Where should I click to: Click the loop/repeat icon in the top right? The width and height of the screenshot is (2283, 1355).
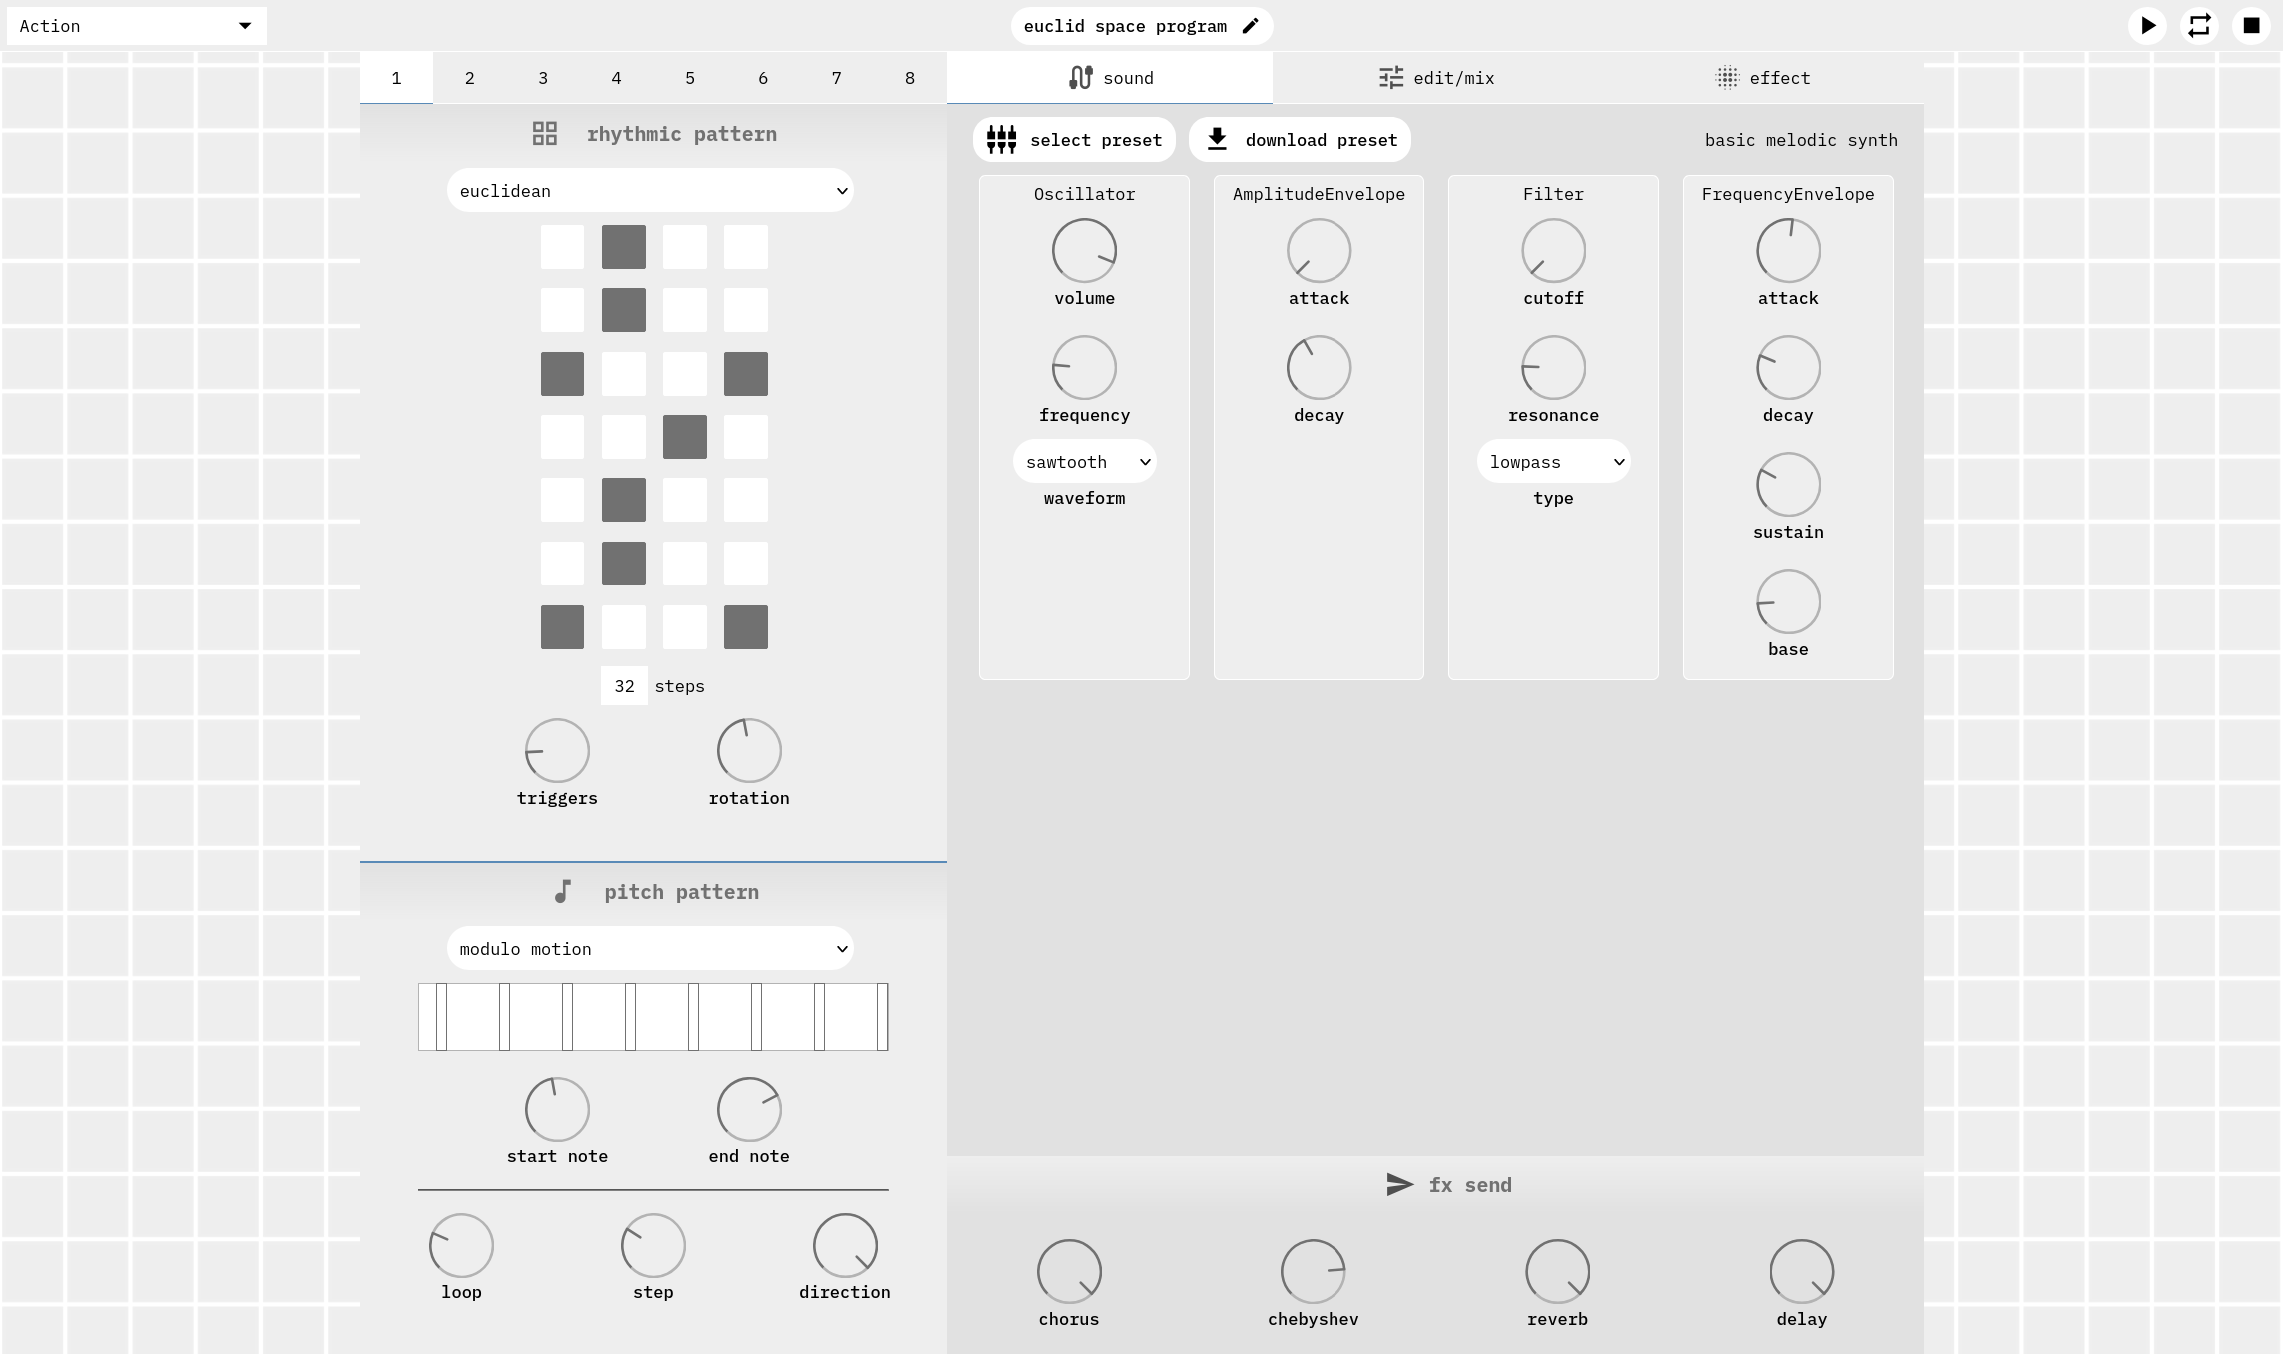2200,25
